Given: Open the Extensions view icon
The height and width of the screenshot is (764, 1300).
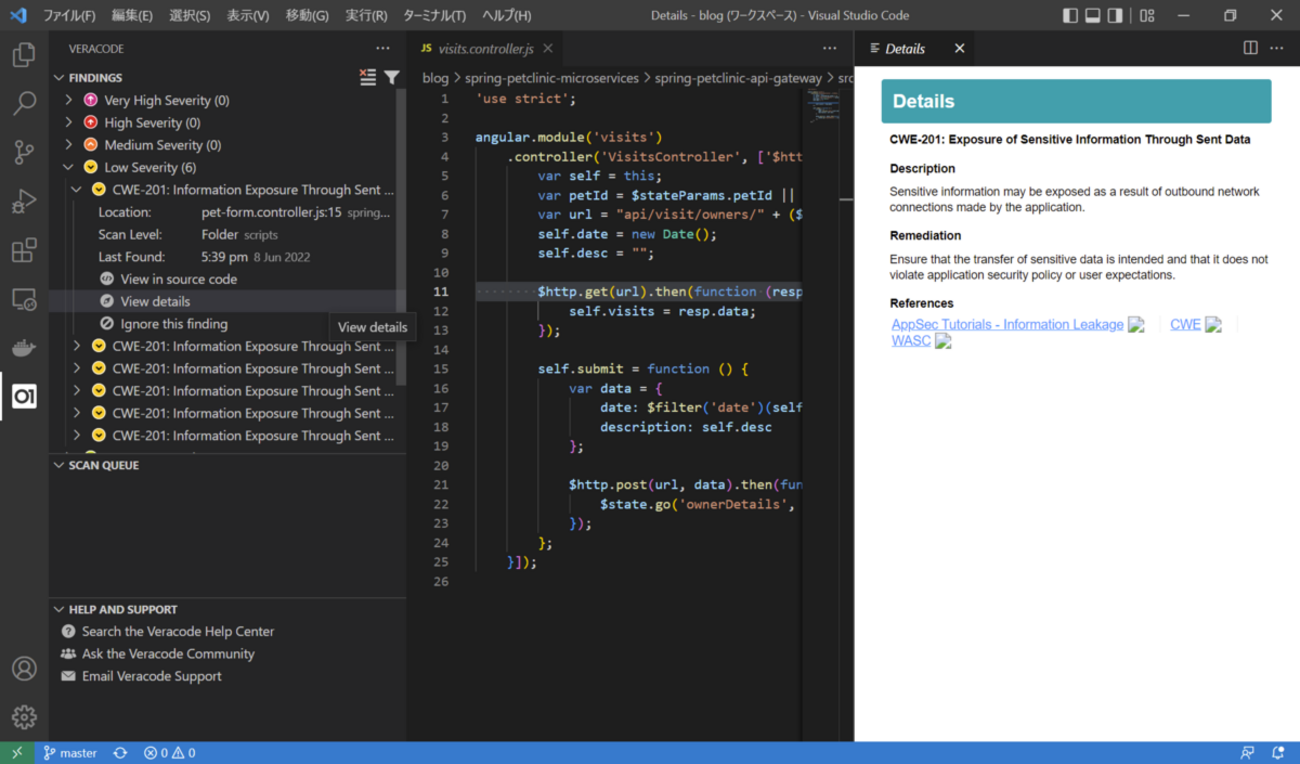Looking at the screenshot, I should click(x=24, y=250).
